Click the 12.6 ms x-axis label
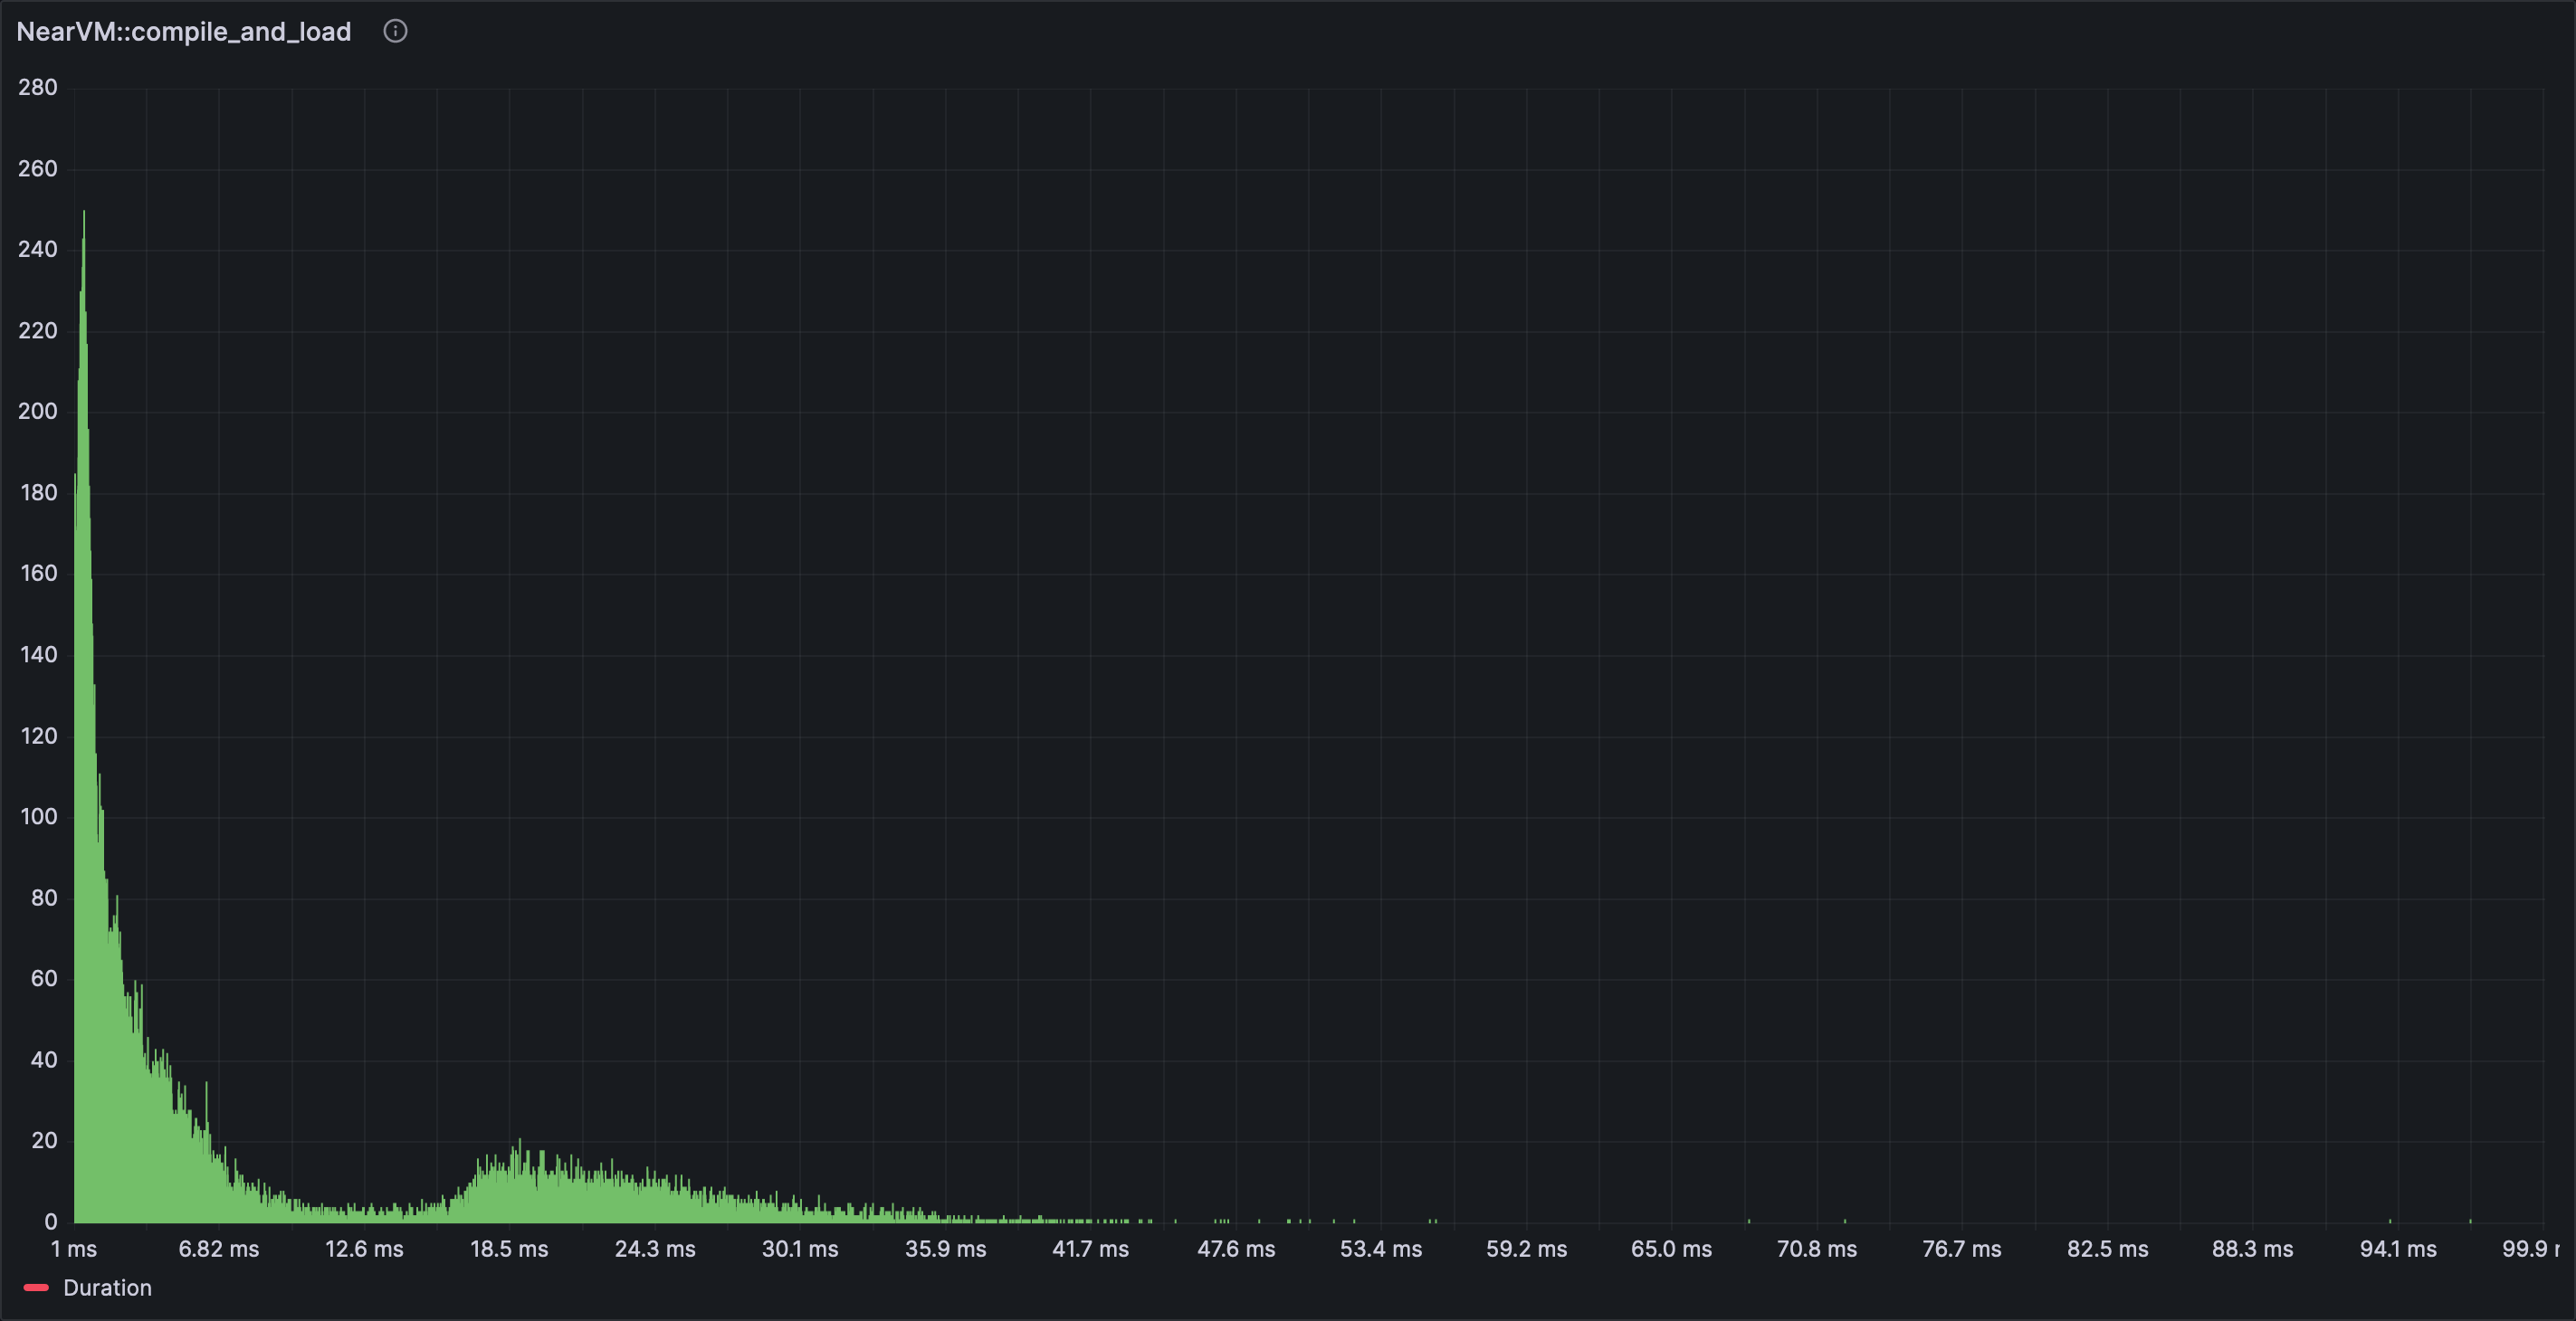This screenshot has width=2576, height=1321. (364, 1249)
